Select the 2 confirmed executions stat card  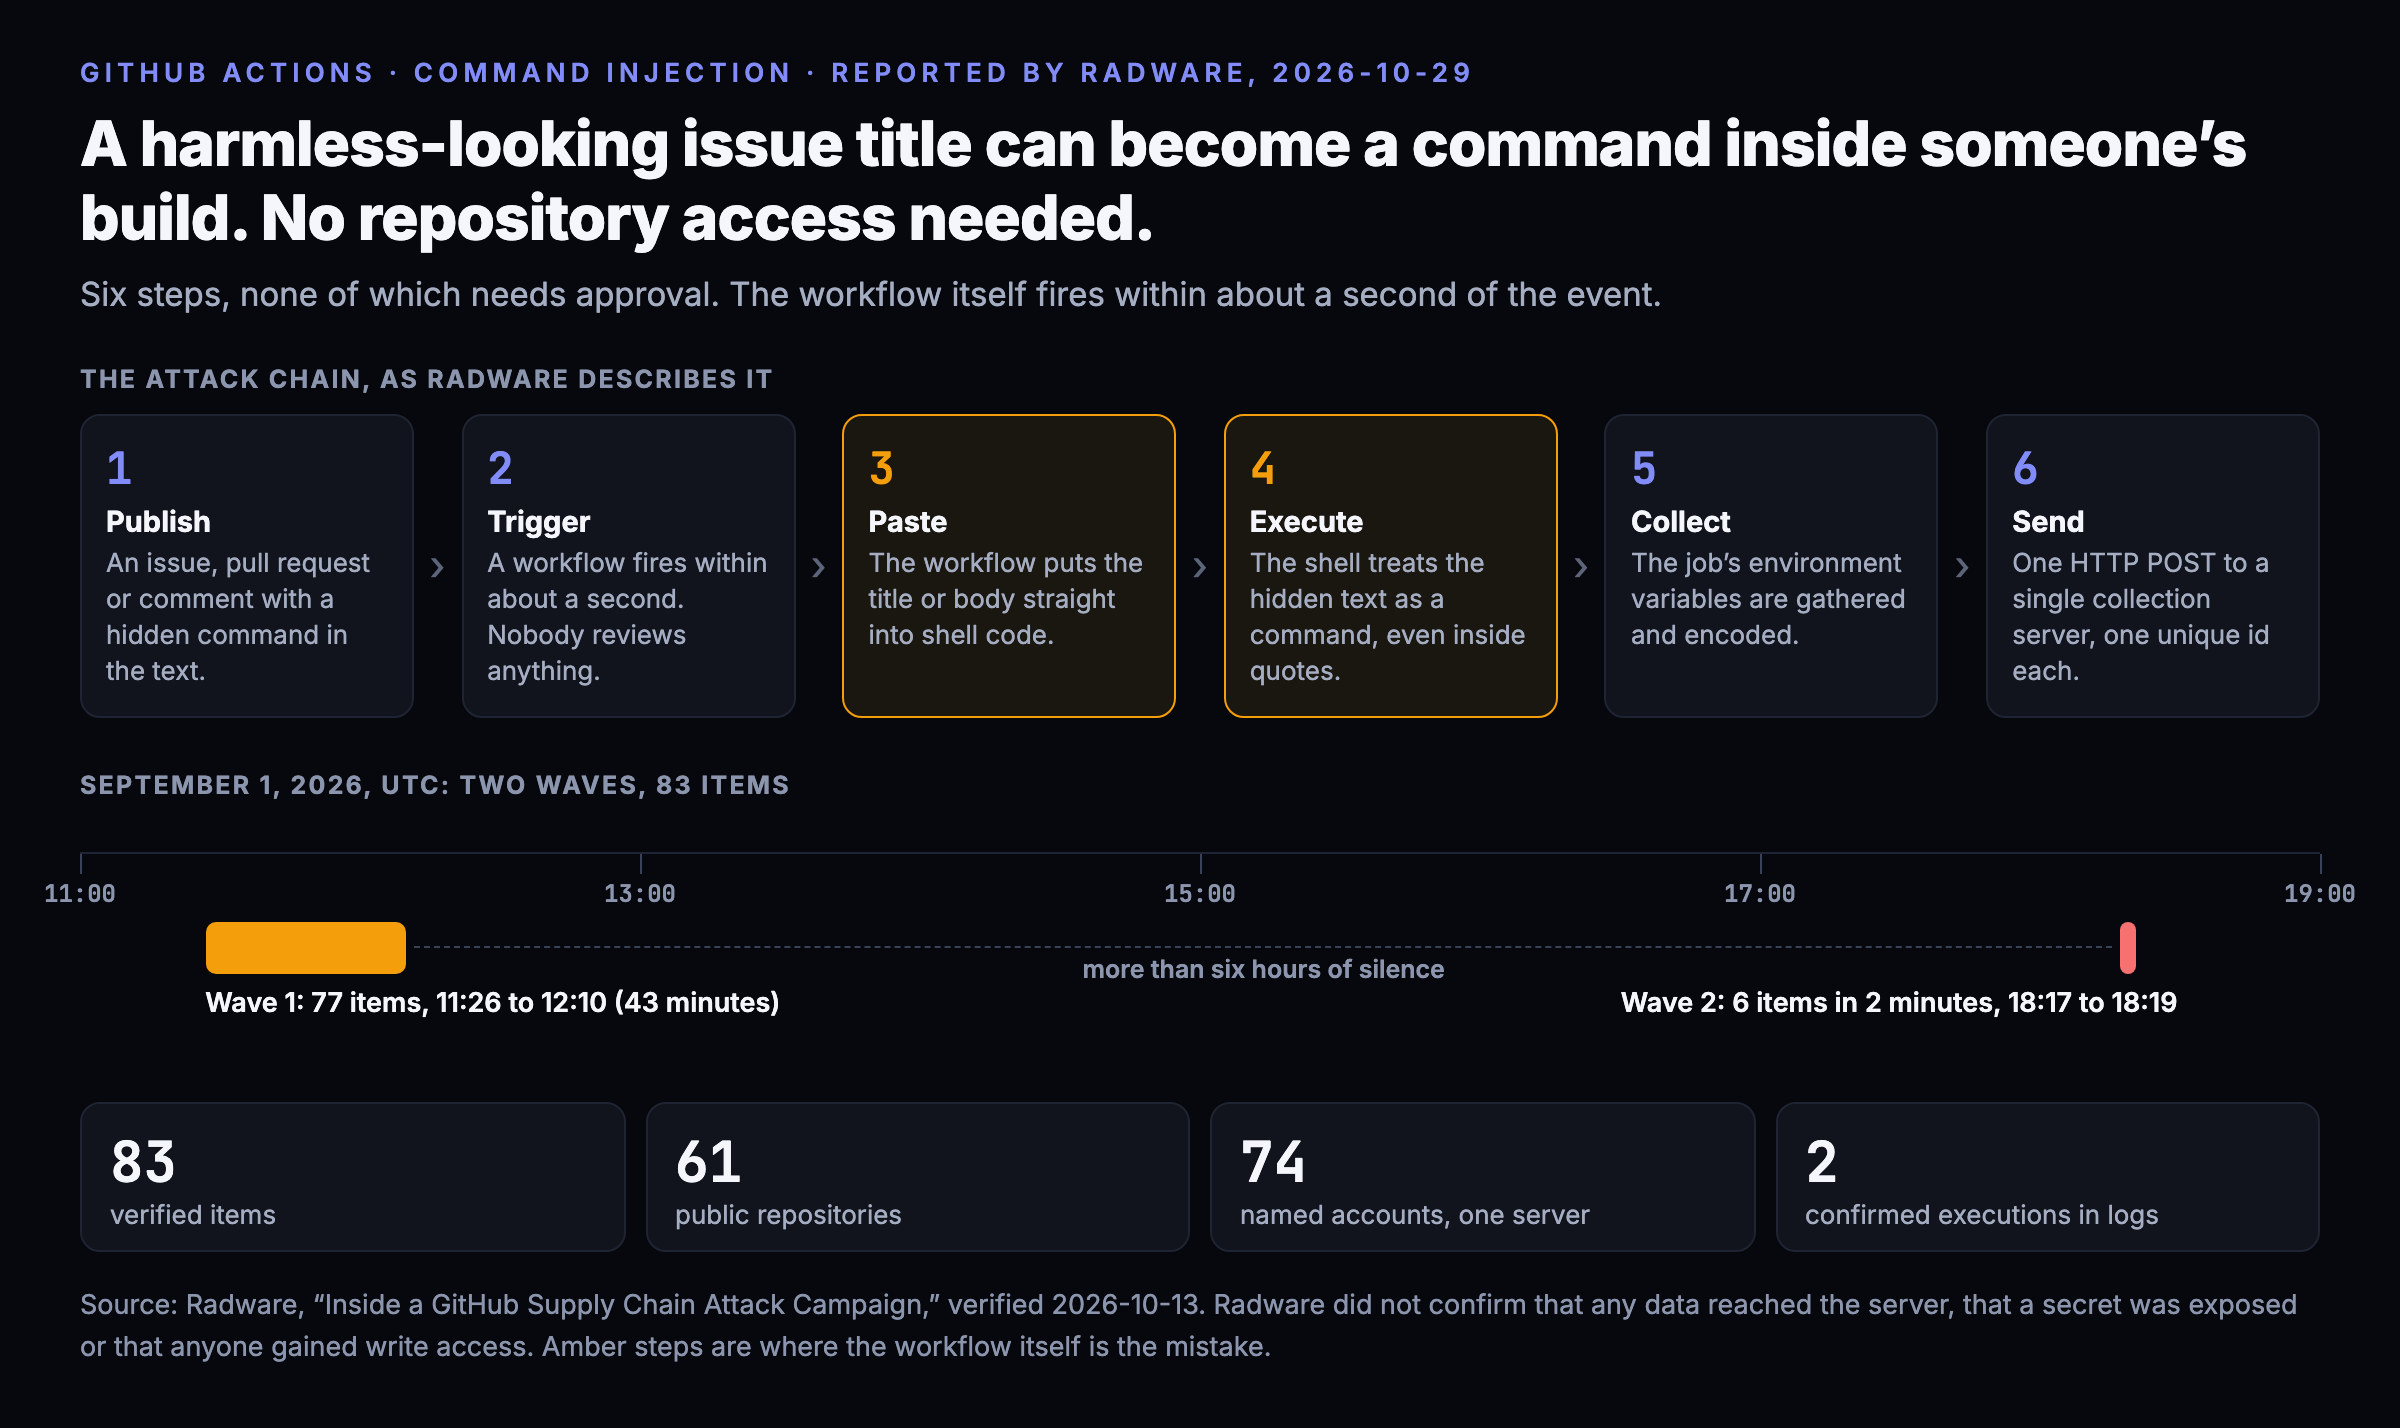pos(2048,1177)
